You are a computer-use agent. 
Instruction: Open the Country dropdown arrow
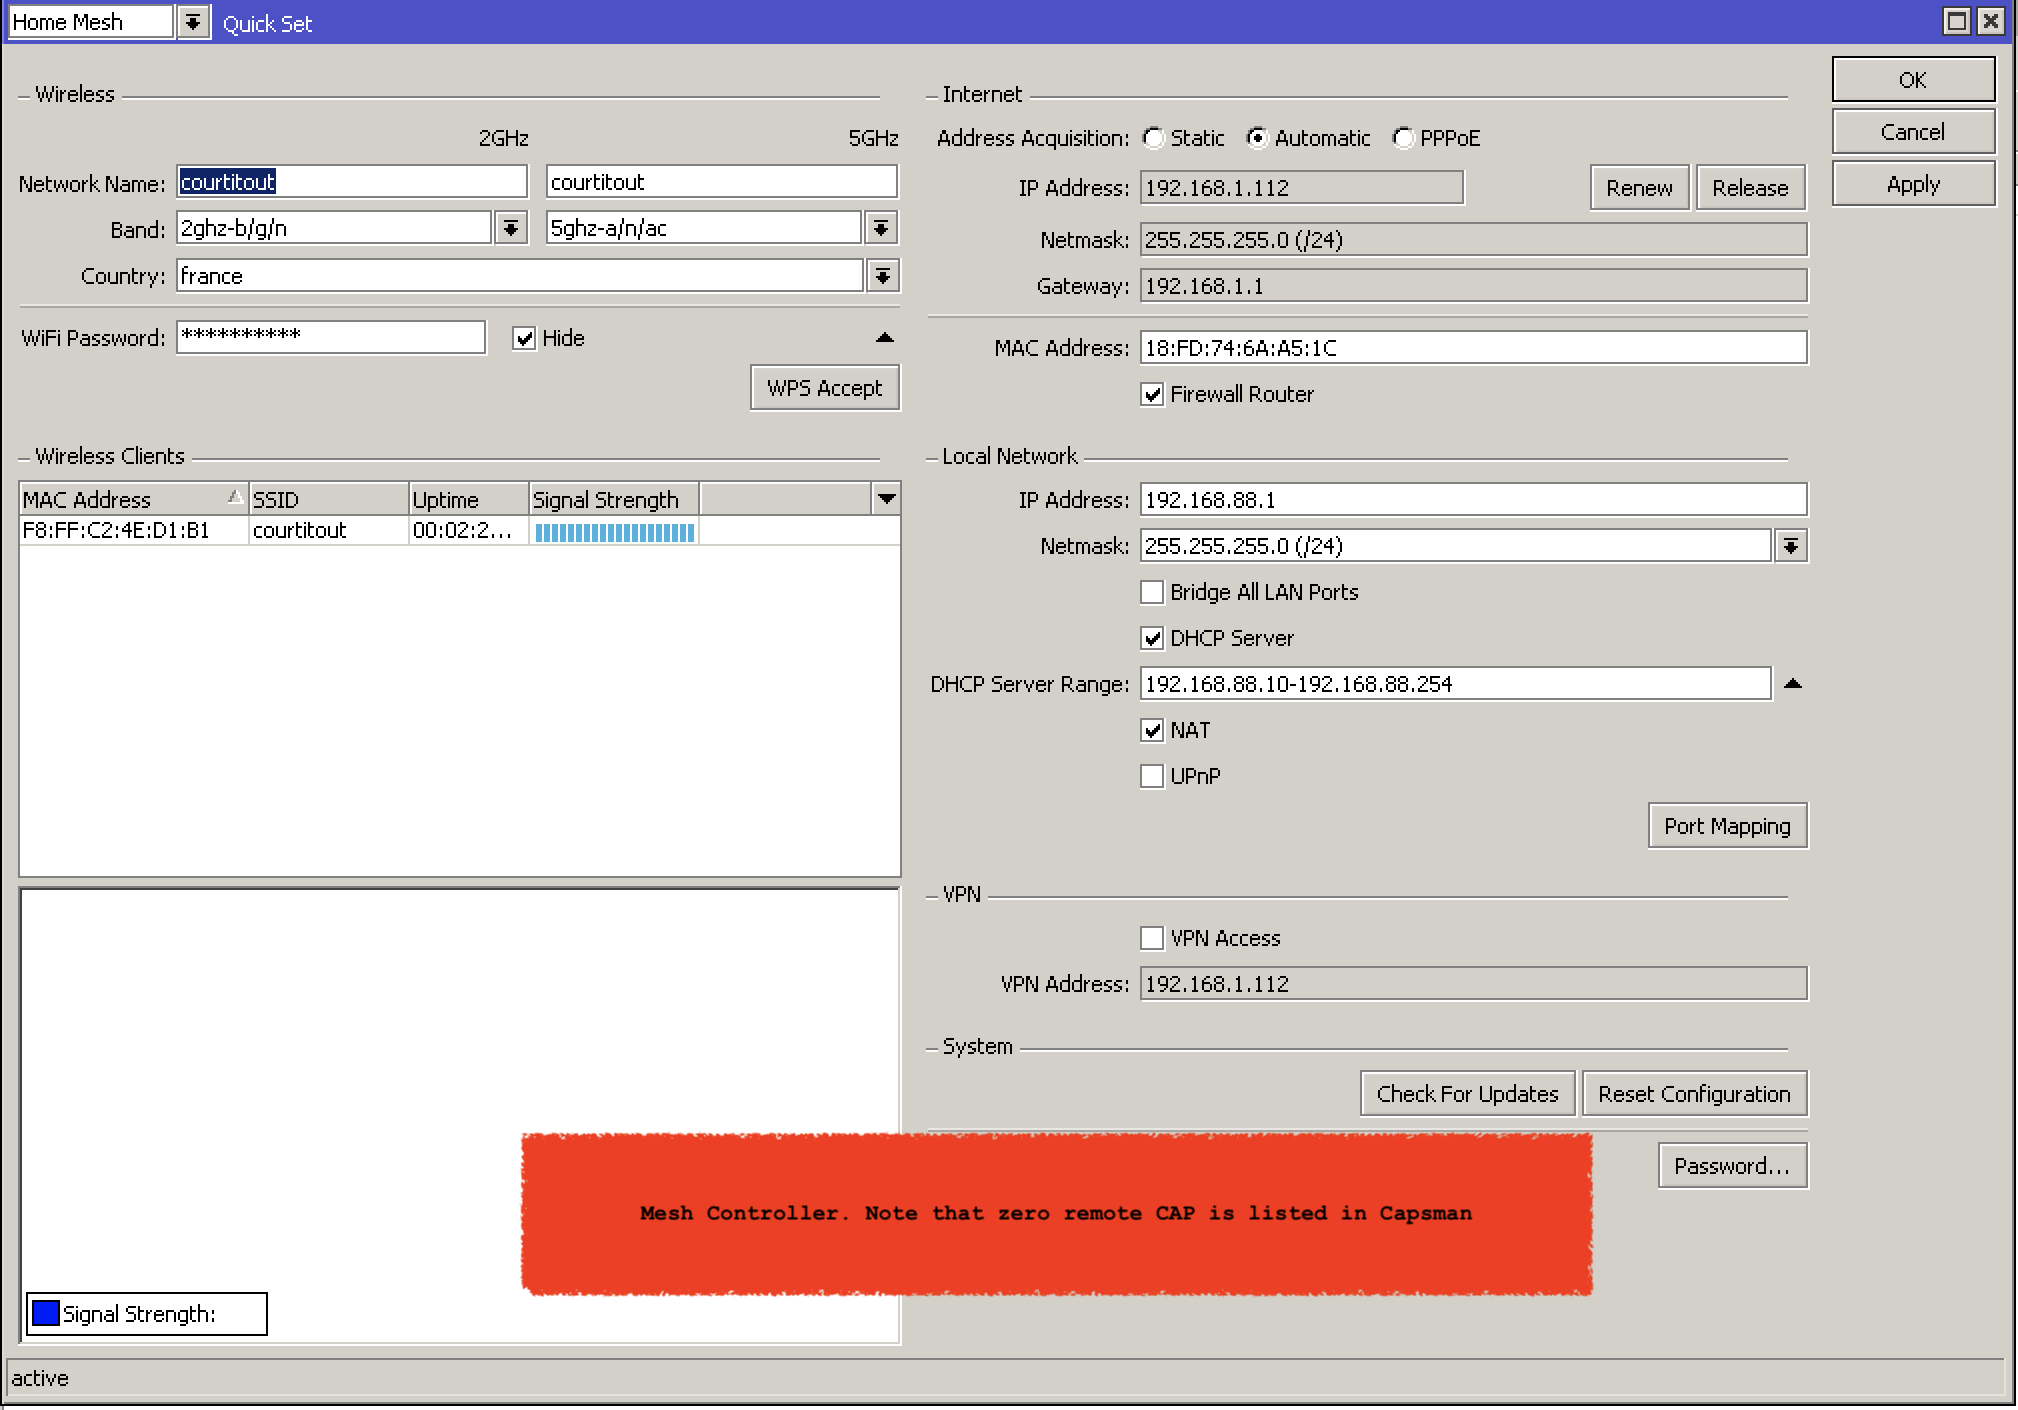883,276
